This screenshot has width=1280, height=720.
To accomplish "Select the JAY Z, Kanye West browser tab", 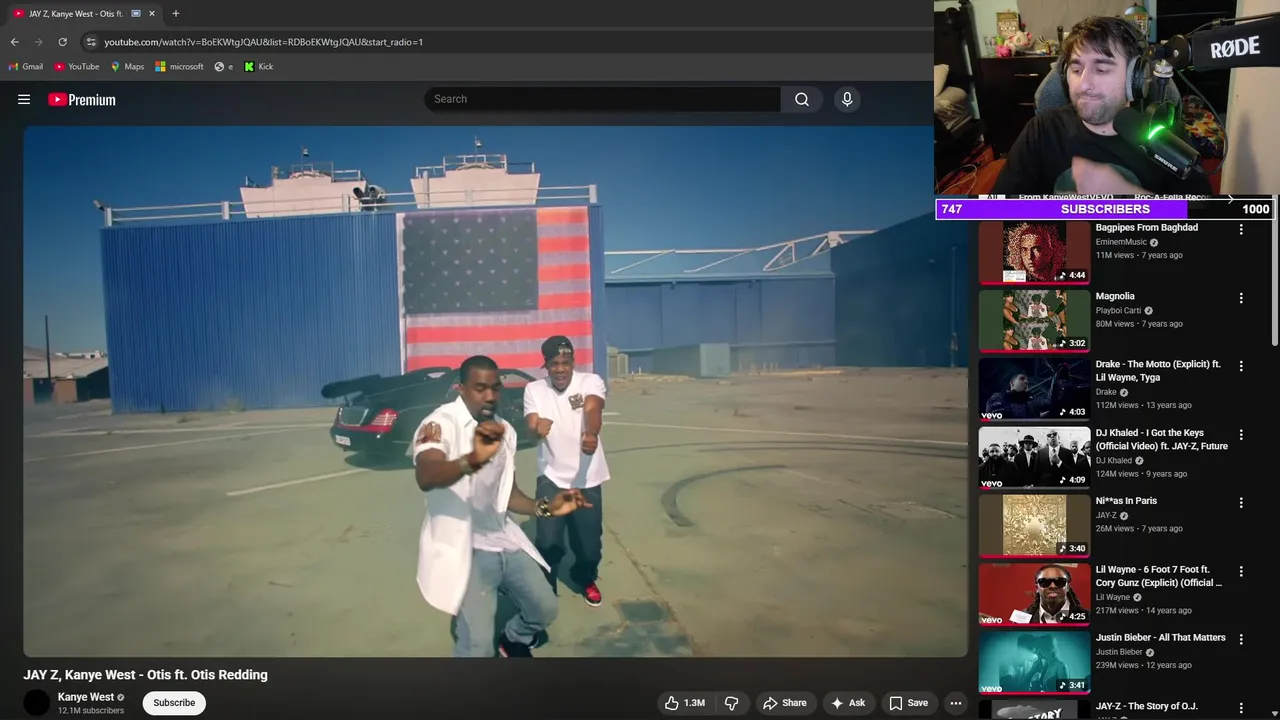I will 85,14.
